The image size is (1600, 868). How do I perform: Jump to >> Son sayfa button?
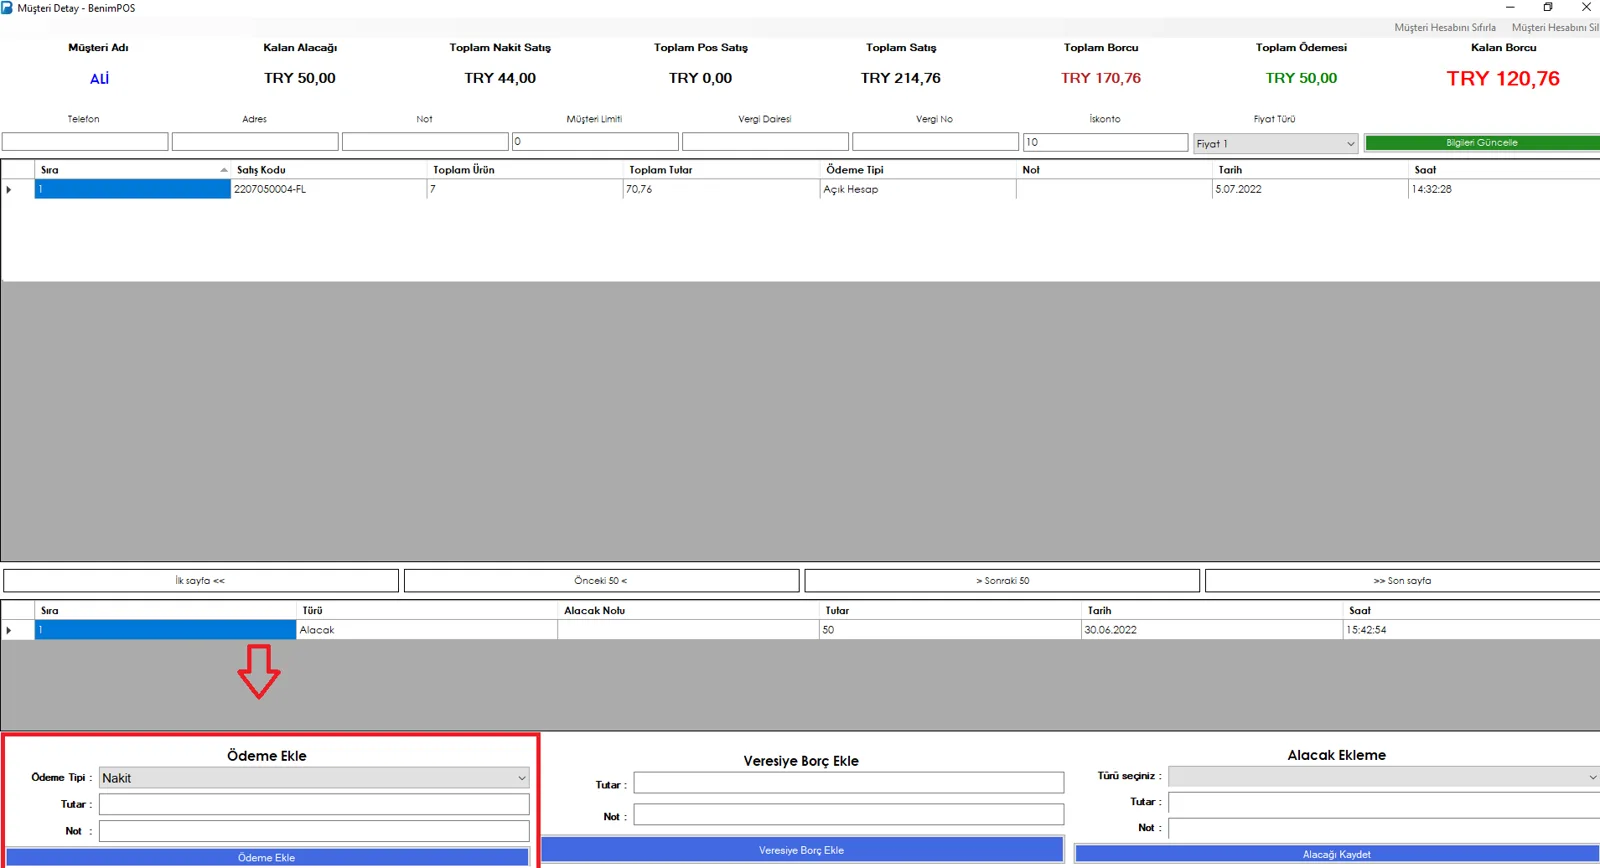tap(1402, 580)
